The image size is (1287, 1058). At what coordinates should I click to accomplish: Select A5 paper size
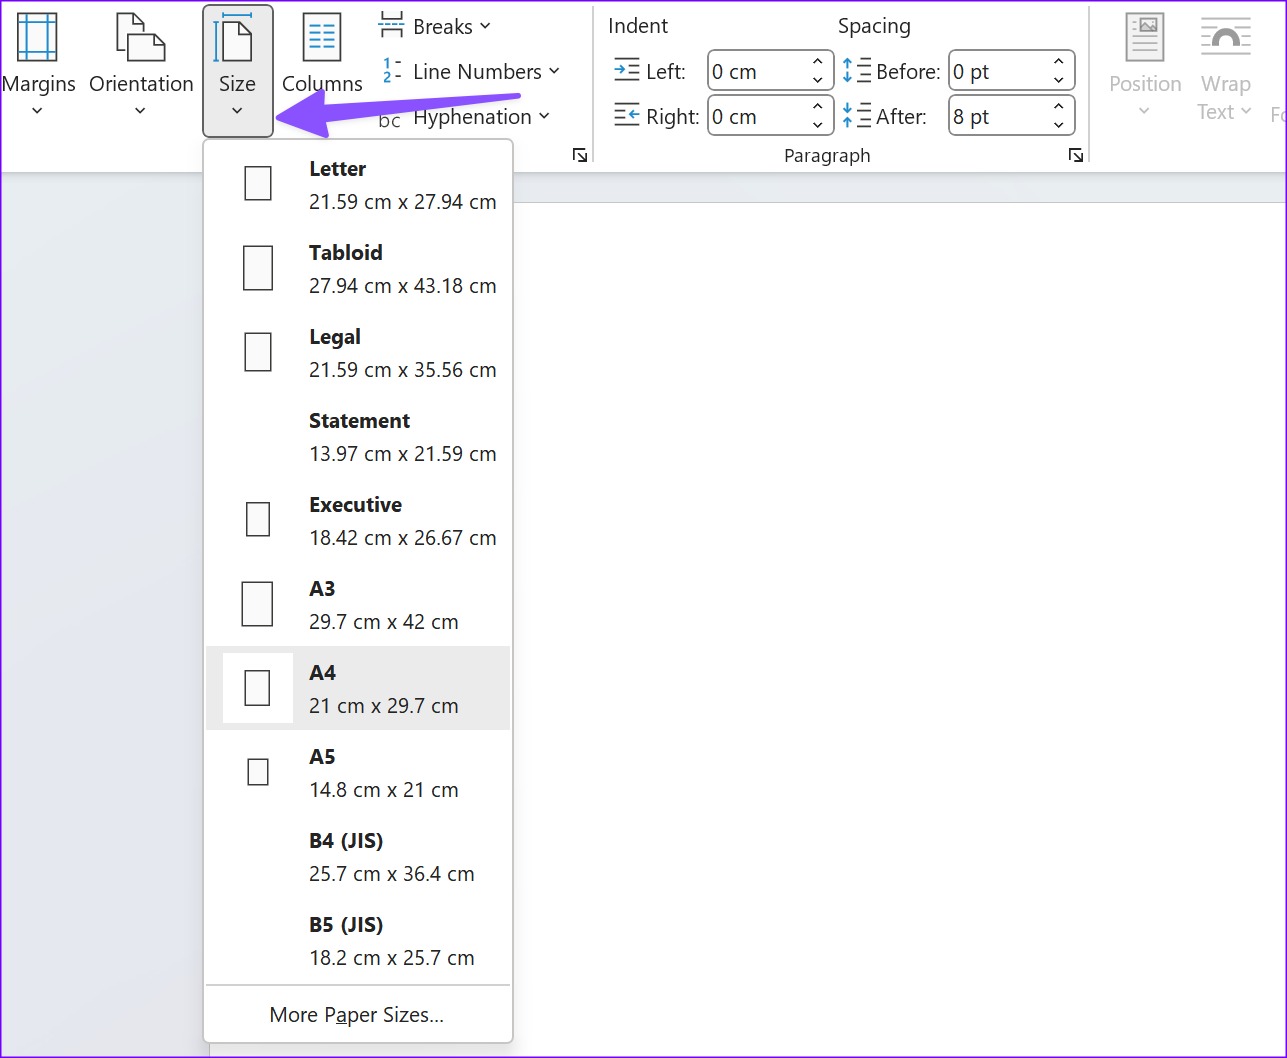pos(358,772)
